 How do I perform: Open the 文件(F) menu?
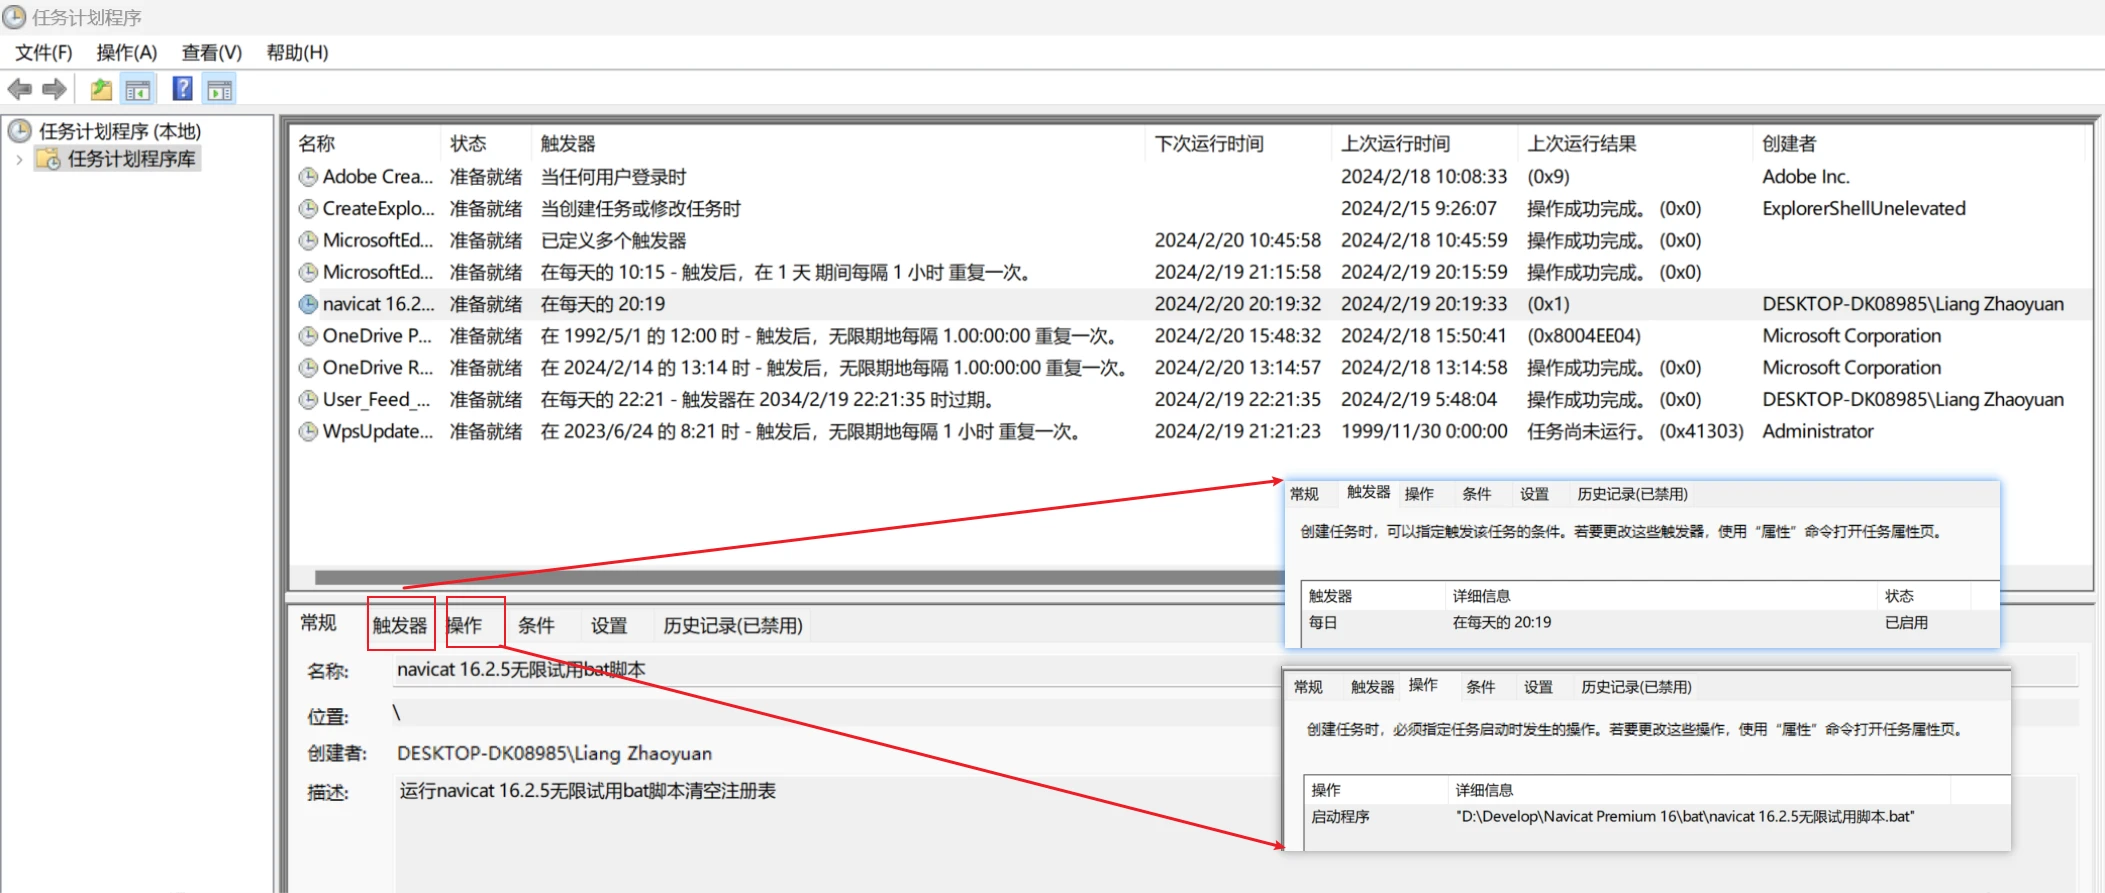(x=44, y=53)
